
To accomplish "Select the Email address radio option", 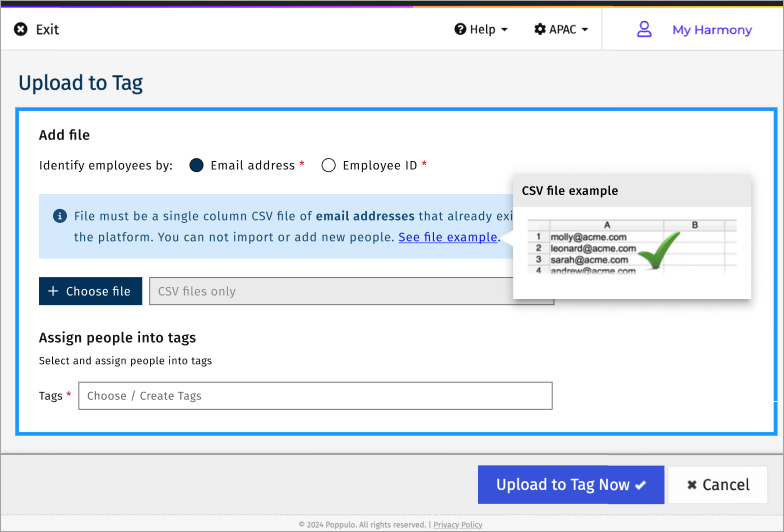I will point(197,166).
